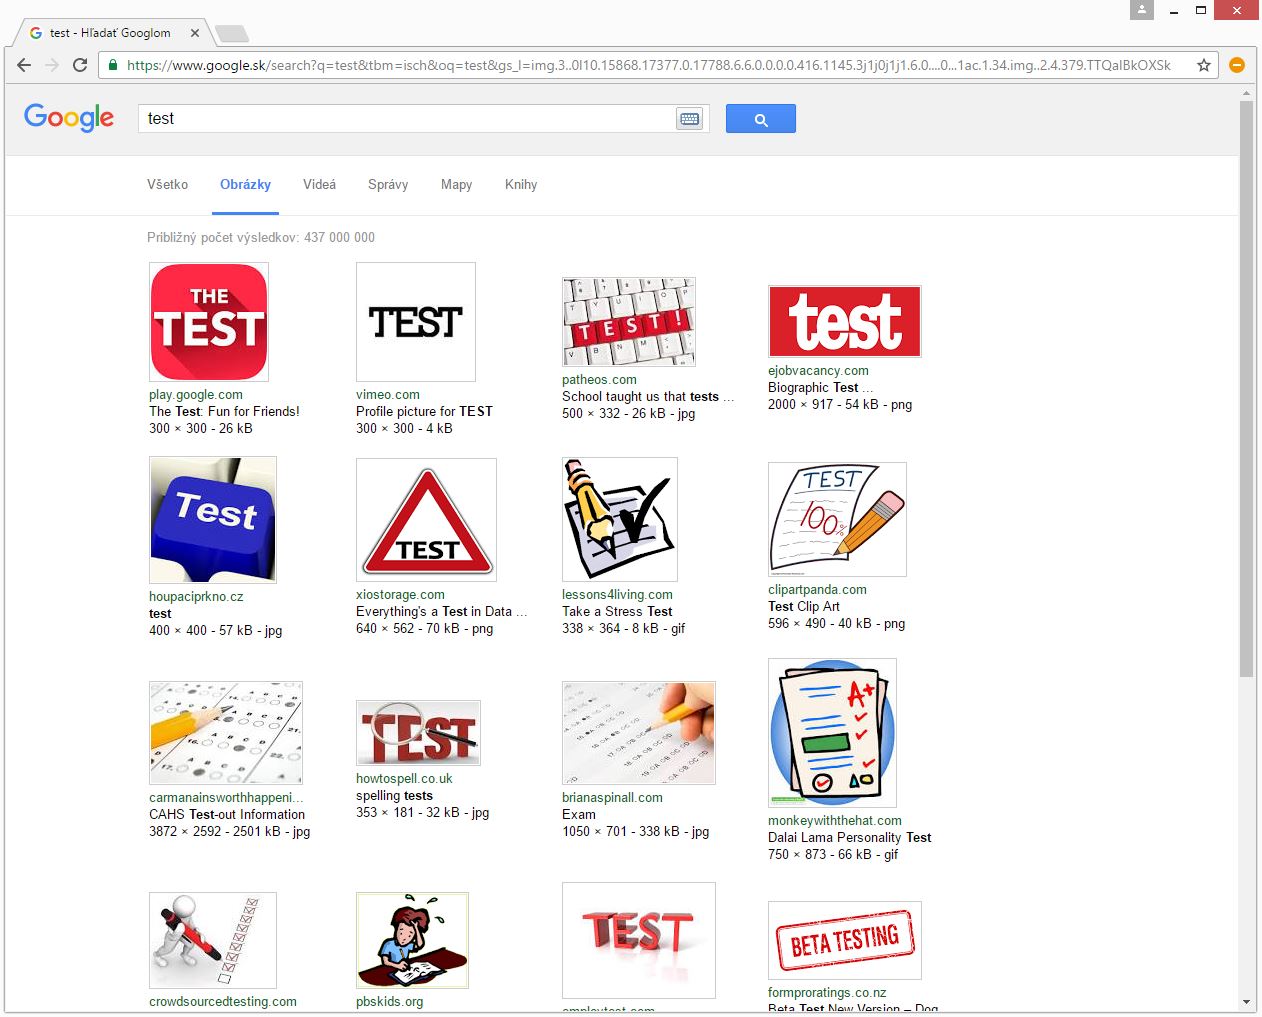This screenshot has width=1262, height=1017.
Task: Open the A+ graded paper thumbnail
Action: pos(832,733)
